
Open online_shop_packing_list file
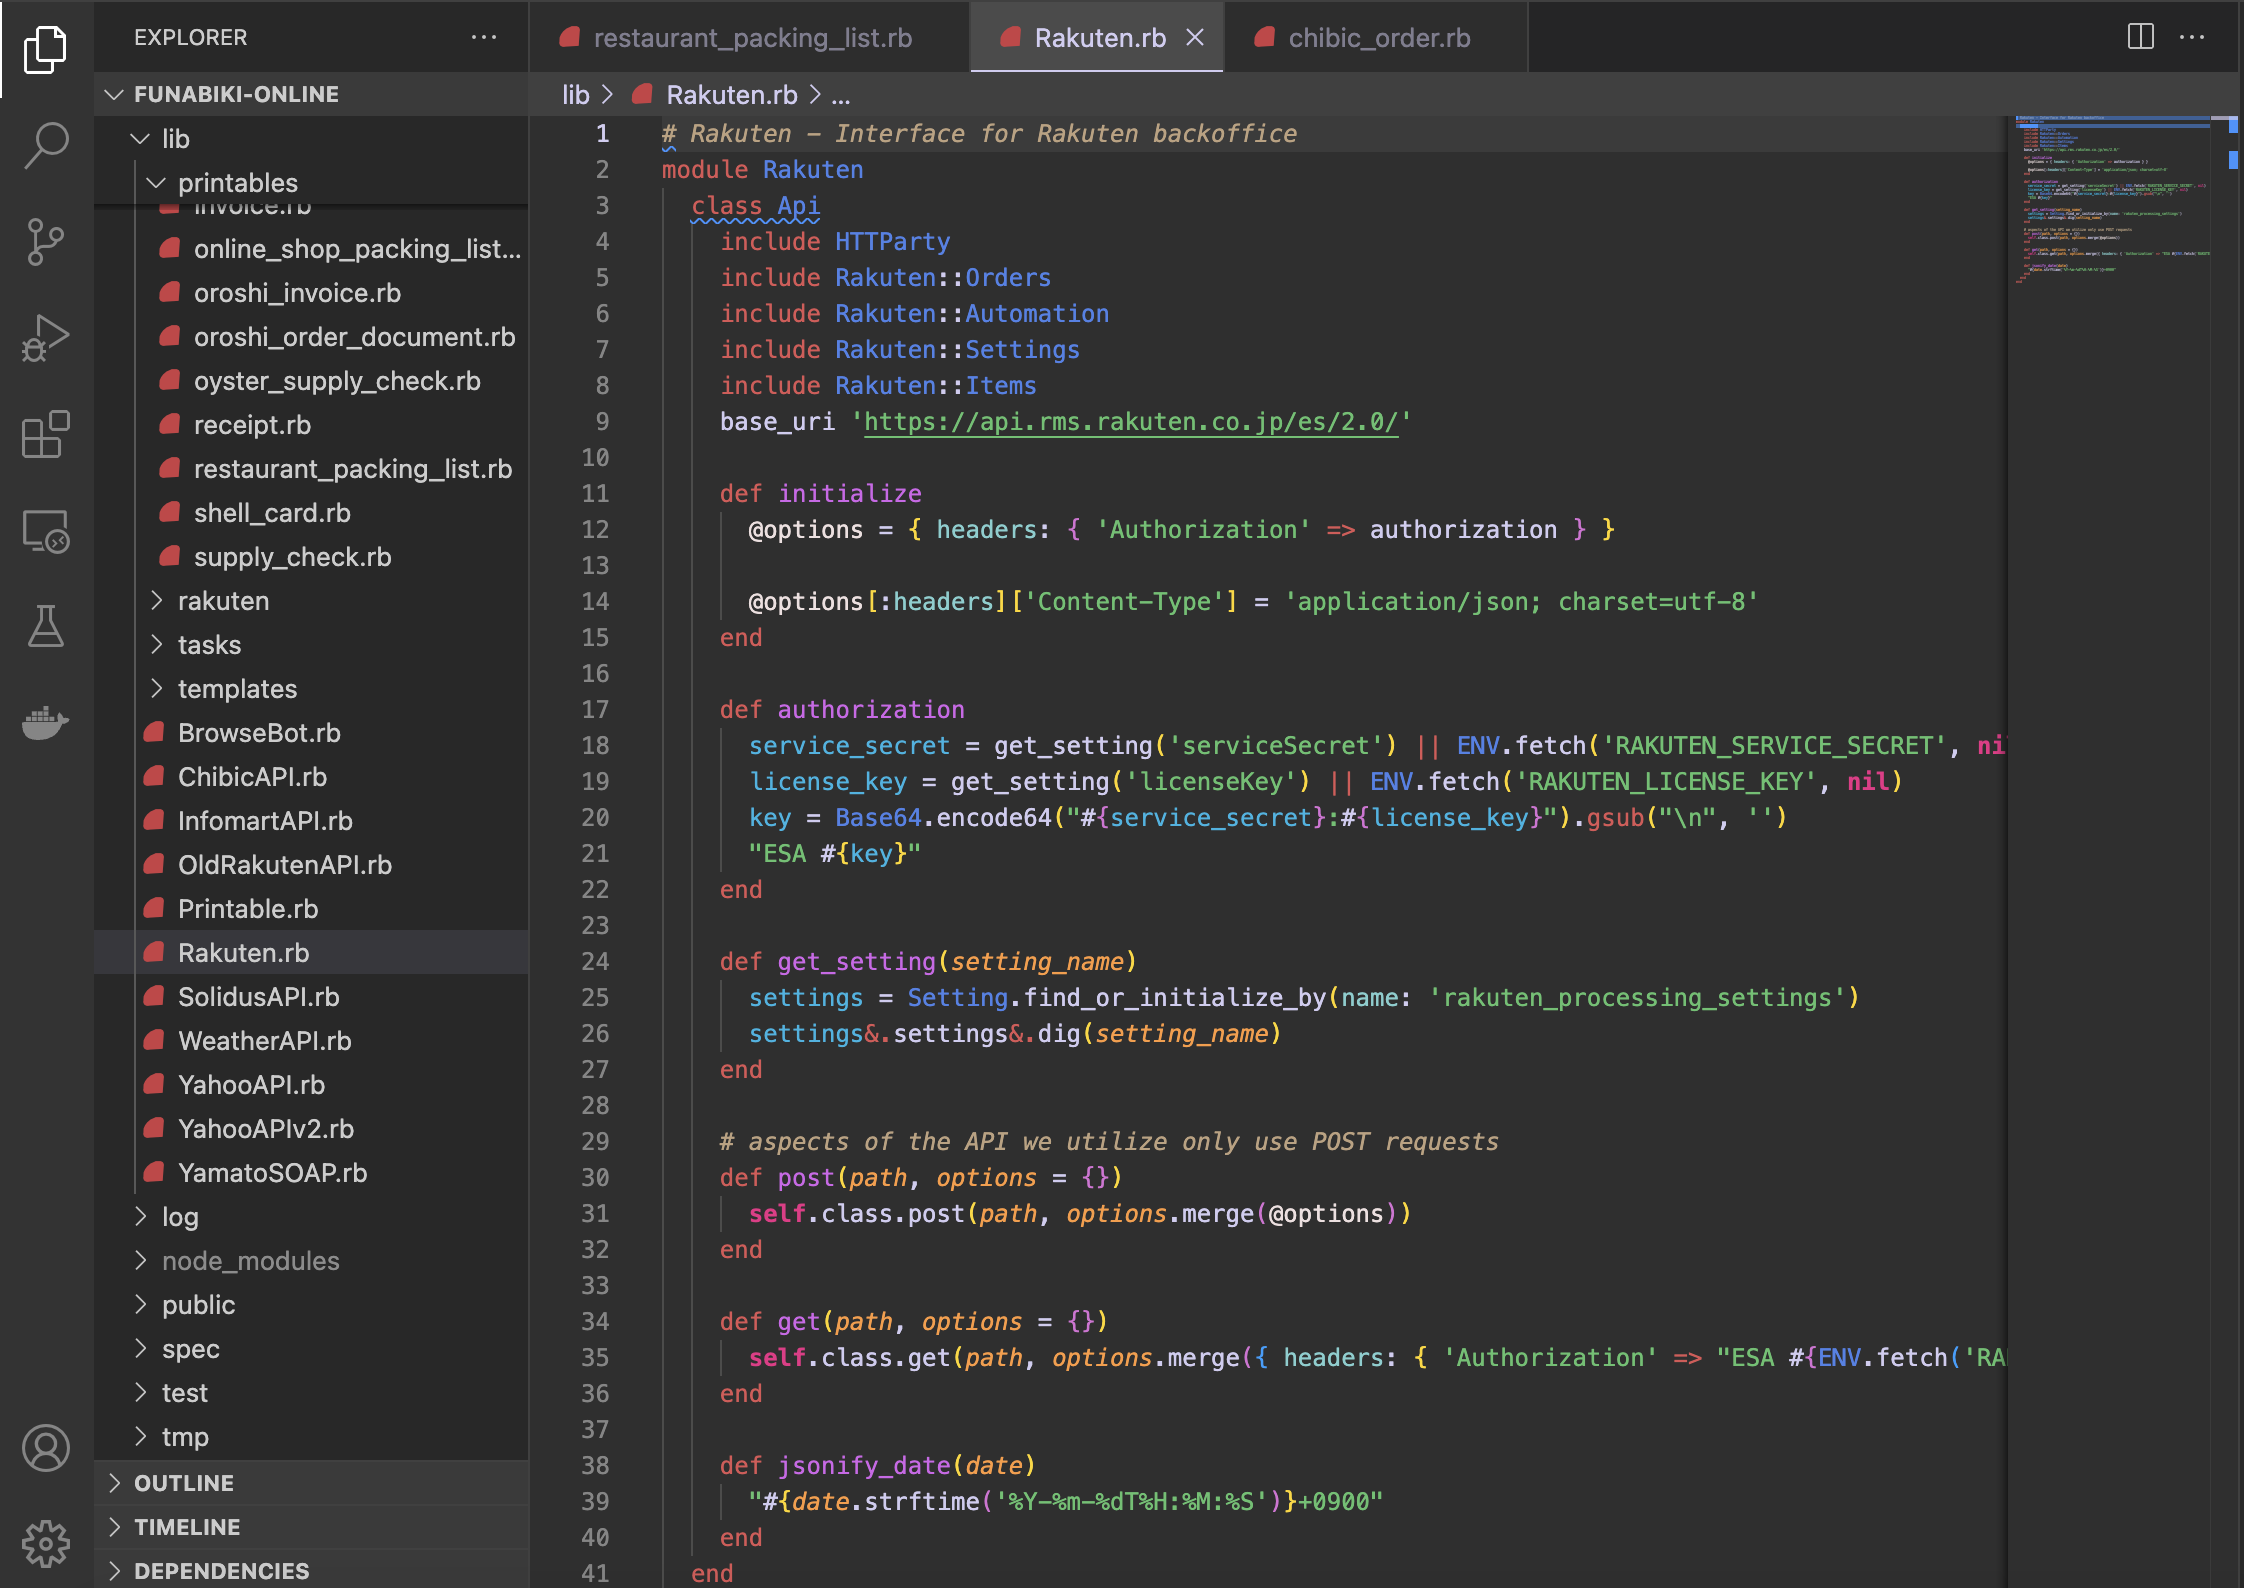(x=311, y=248)
